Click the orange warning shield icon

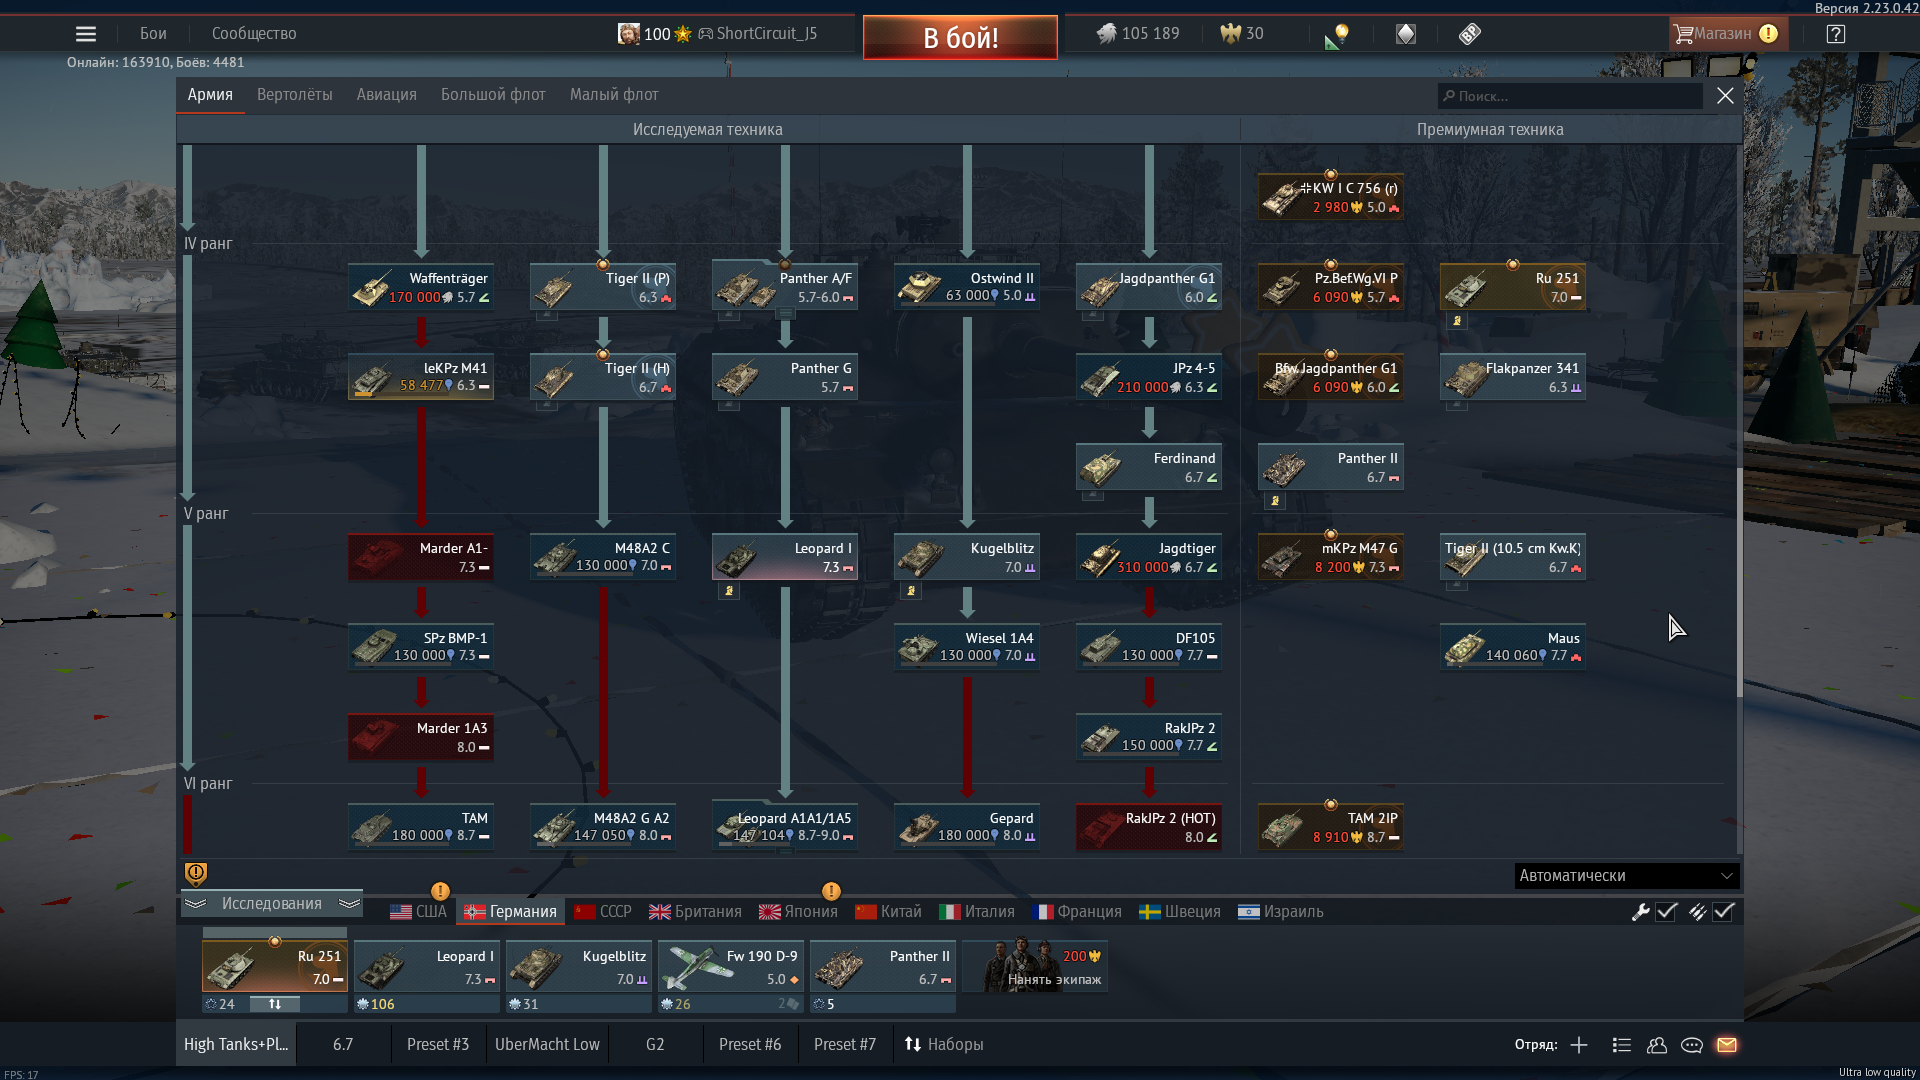[196, 874]
